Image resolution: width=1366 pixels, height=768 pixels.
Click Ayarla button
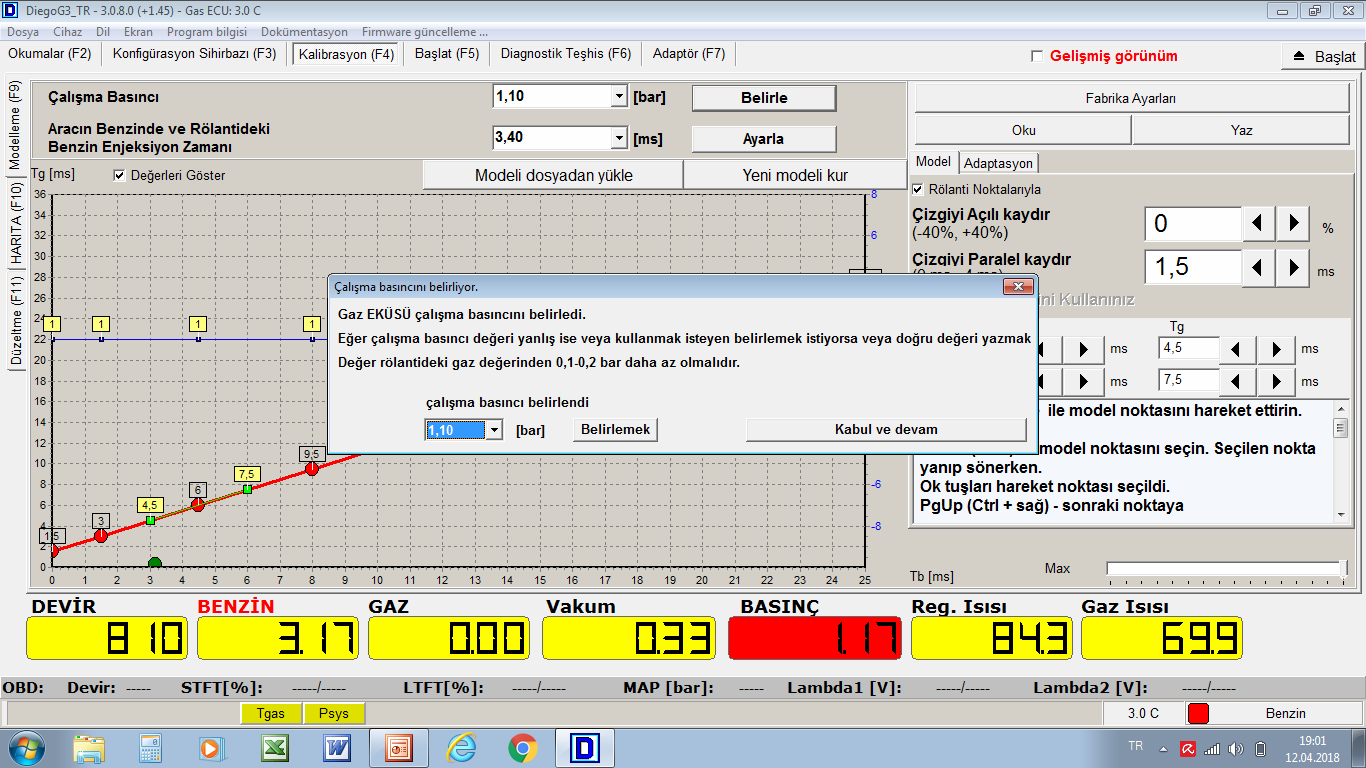pyautogui.click(x=764, y=139)
